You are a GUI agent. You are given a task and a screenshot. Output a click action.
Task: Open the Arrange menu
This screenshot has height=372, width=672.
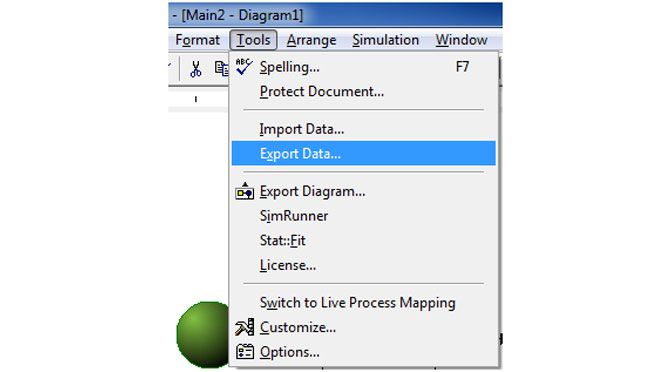pyautogui.click(x=311, y=40)
